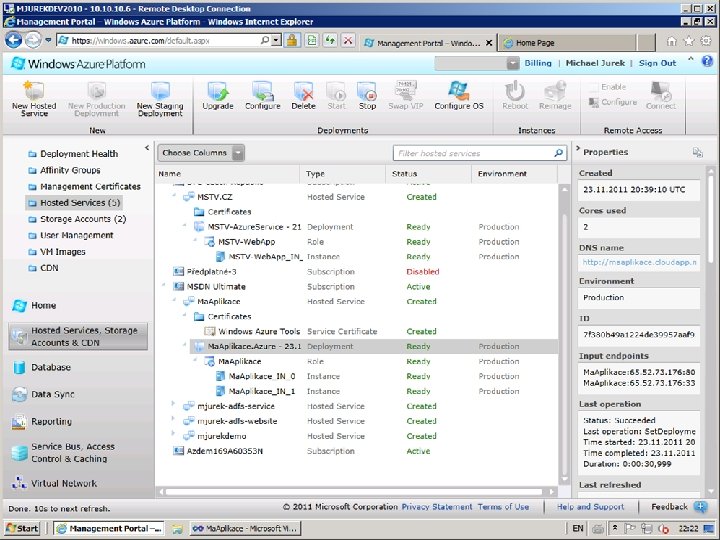Click the browser Home icon
The image size is (720, 540).
[x=671, y=41]
